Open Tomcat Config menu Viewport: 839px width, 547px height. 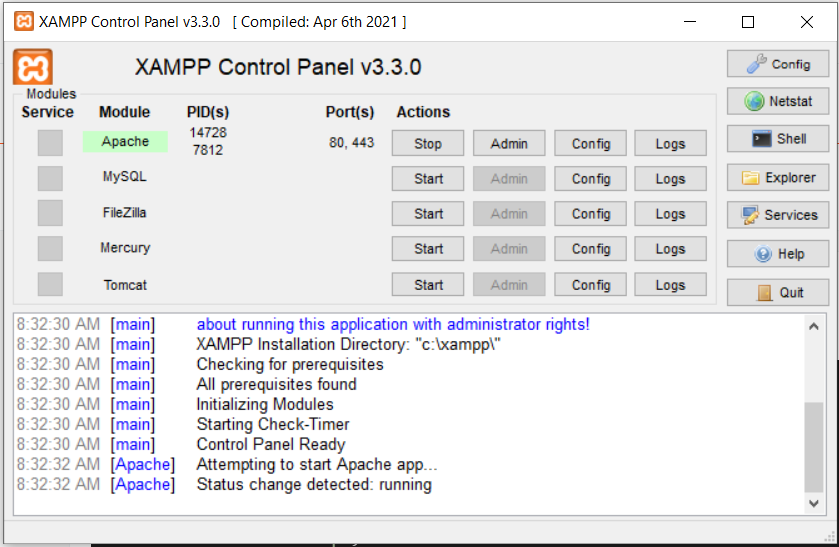click(x=591, y=285)
